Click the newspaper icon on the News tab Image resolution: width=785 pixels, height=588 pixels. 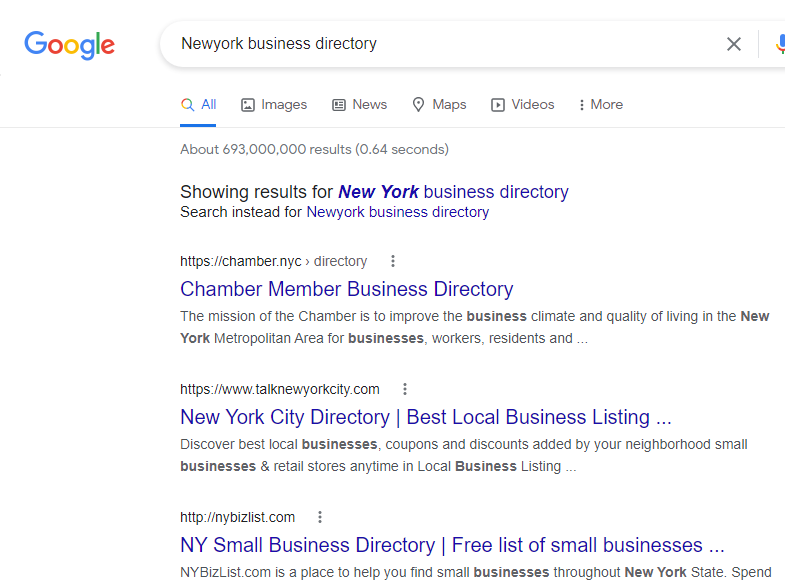(339, 105)
